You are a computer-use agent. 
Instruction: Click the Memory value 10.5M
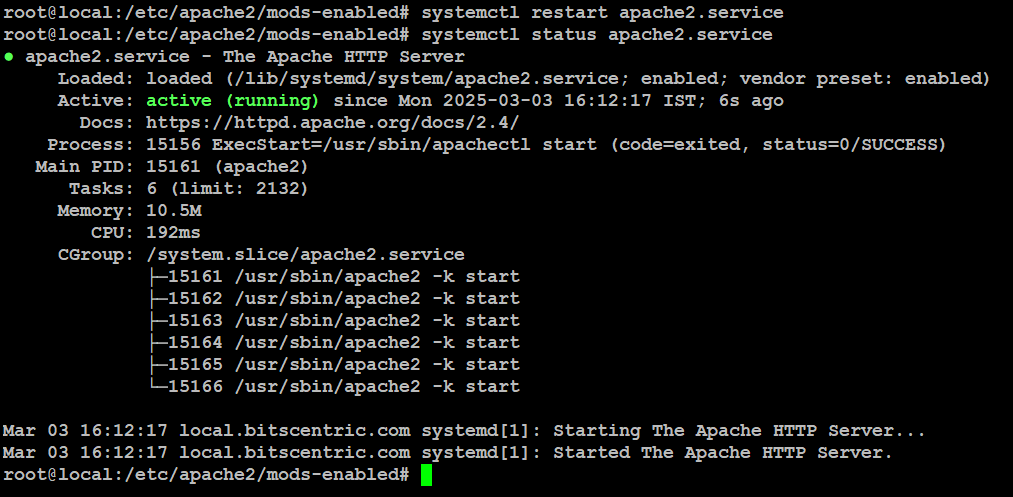coord(174,211)
